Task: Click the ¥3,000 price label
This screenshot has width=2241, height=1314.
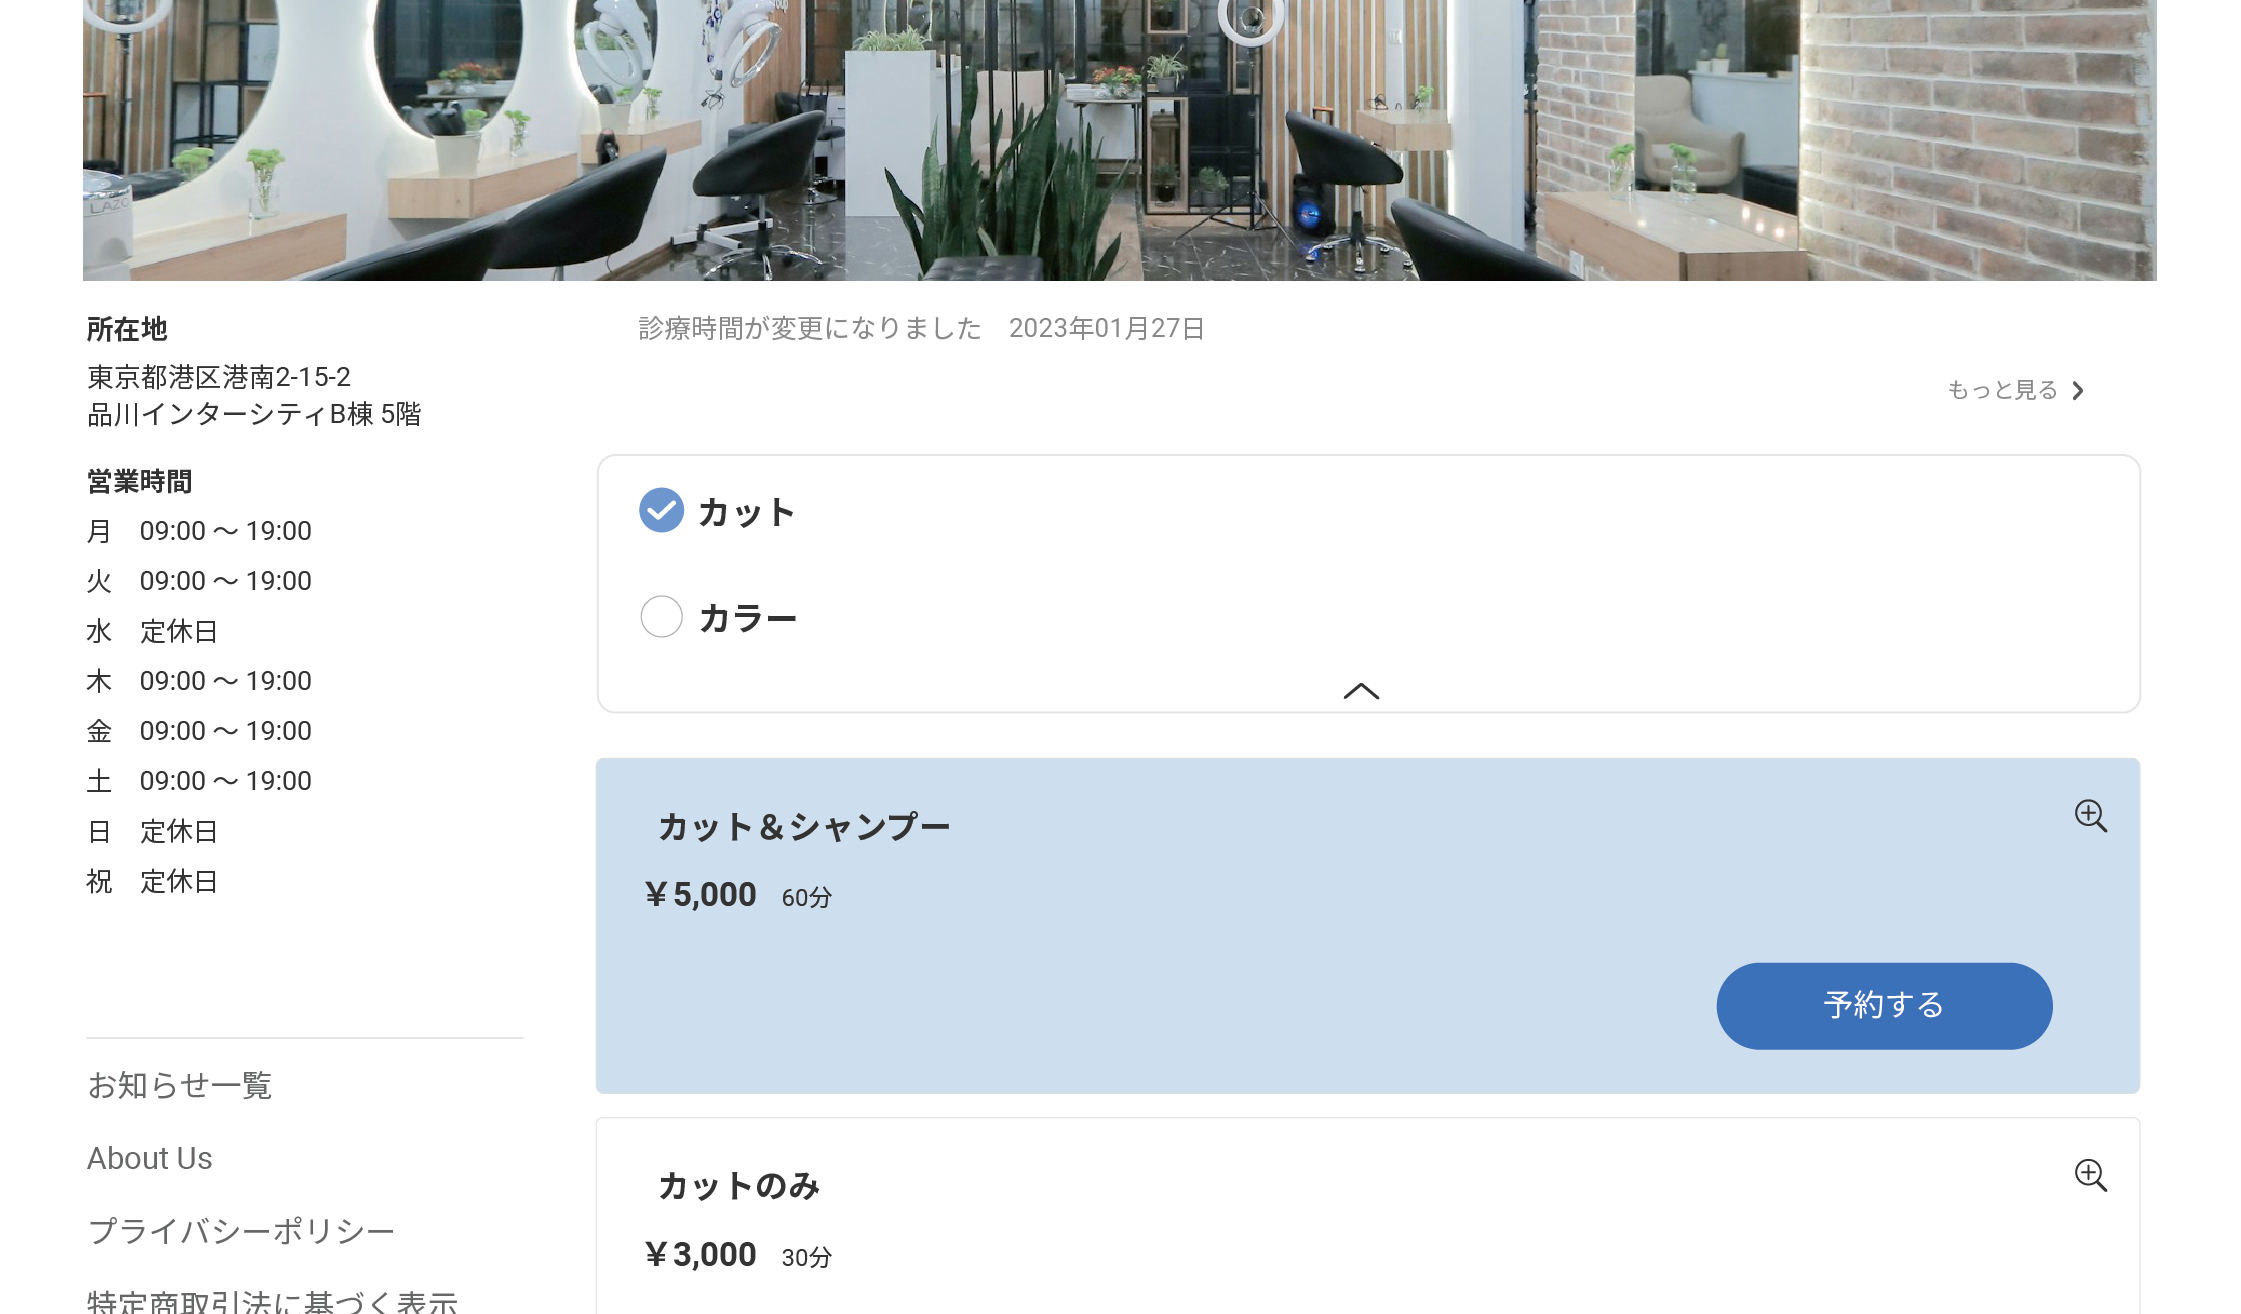Action: pos(701,1255)
